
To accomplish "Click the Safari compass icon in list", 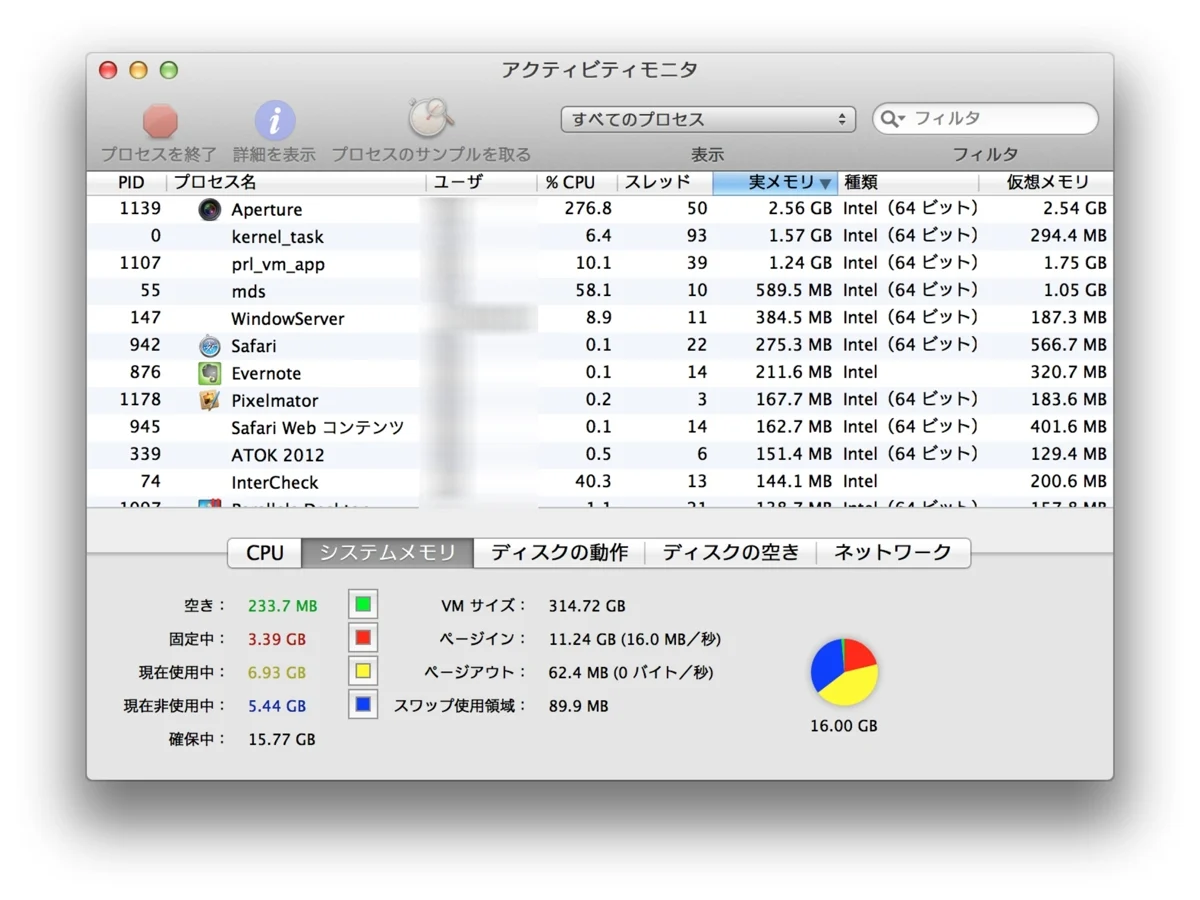I will (x=209, y=346).
